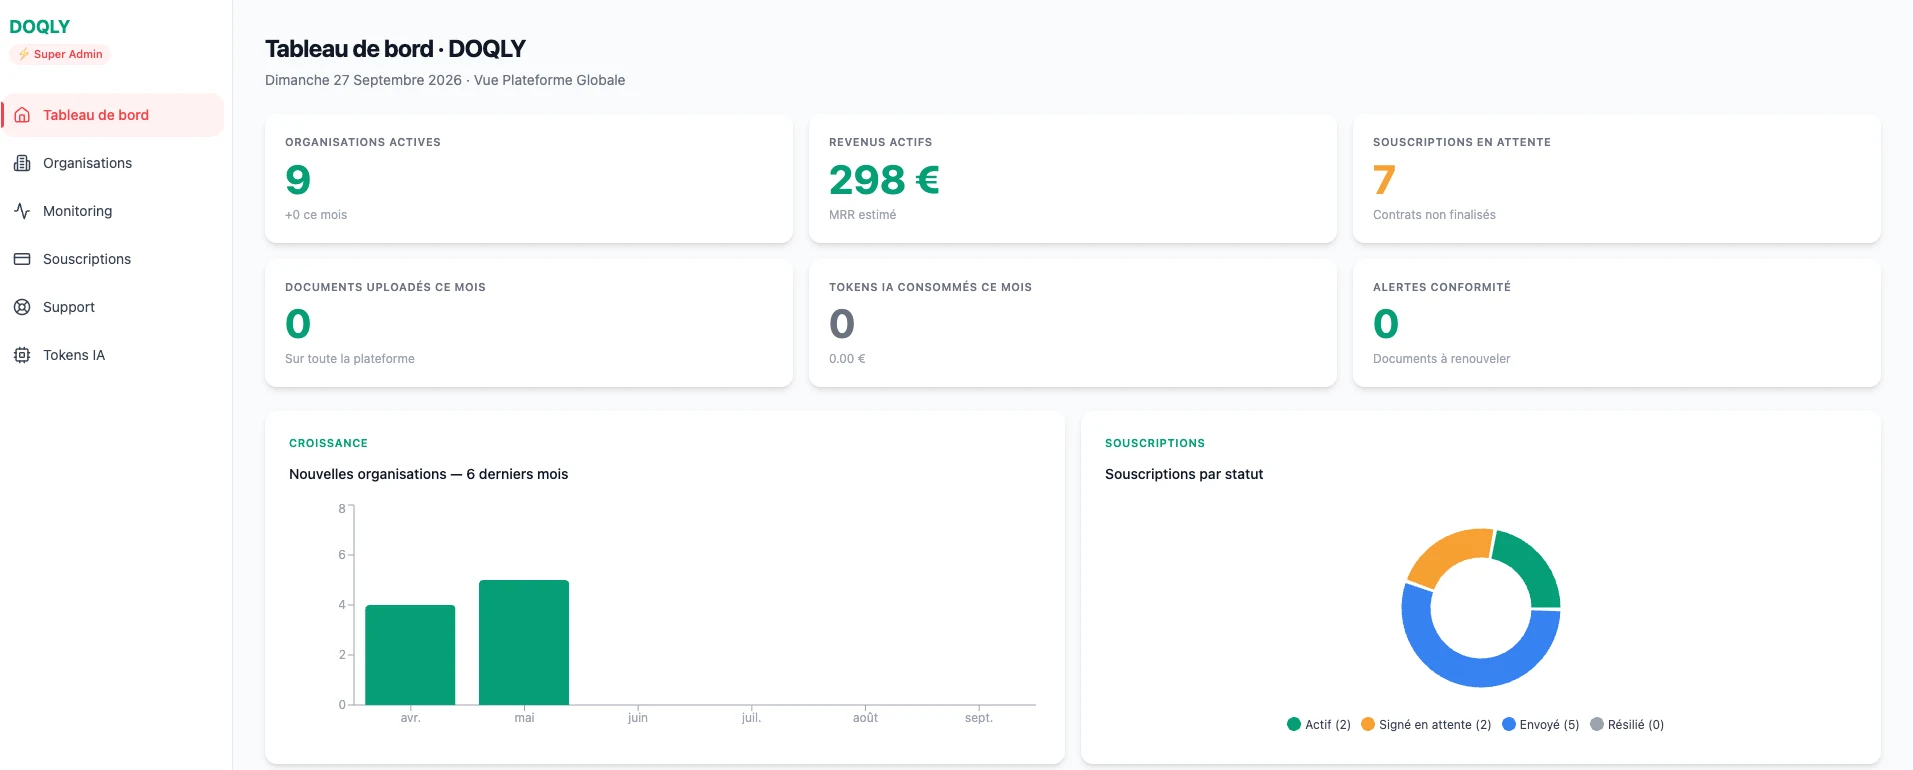
Task: Click the green Actif donut segment
Action: coord(1535,562)
